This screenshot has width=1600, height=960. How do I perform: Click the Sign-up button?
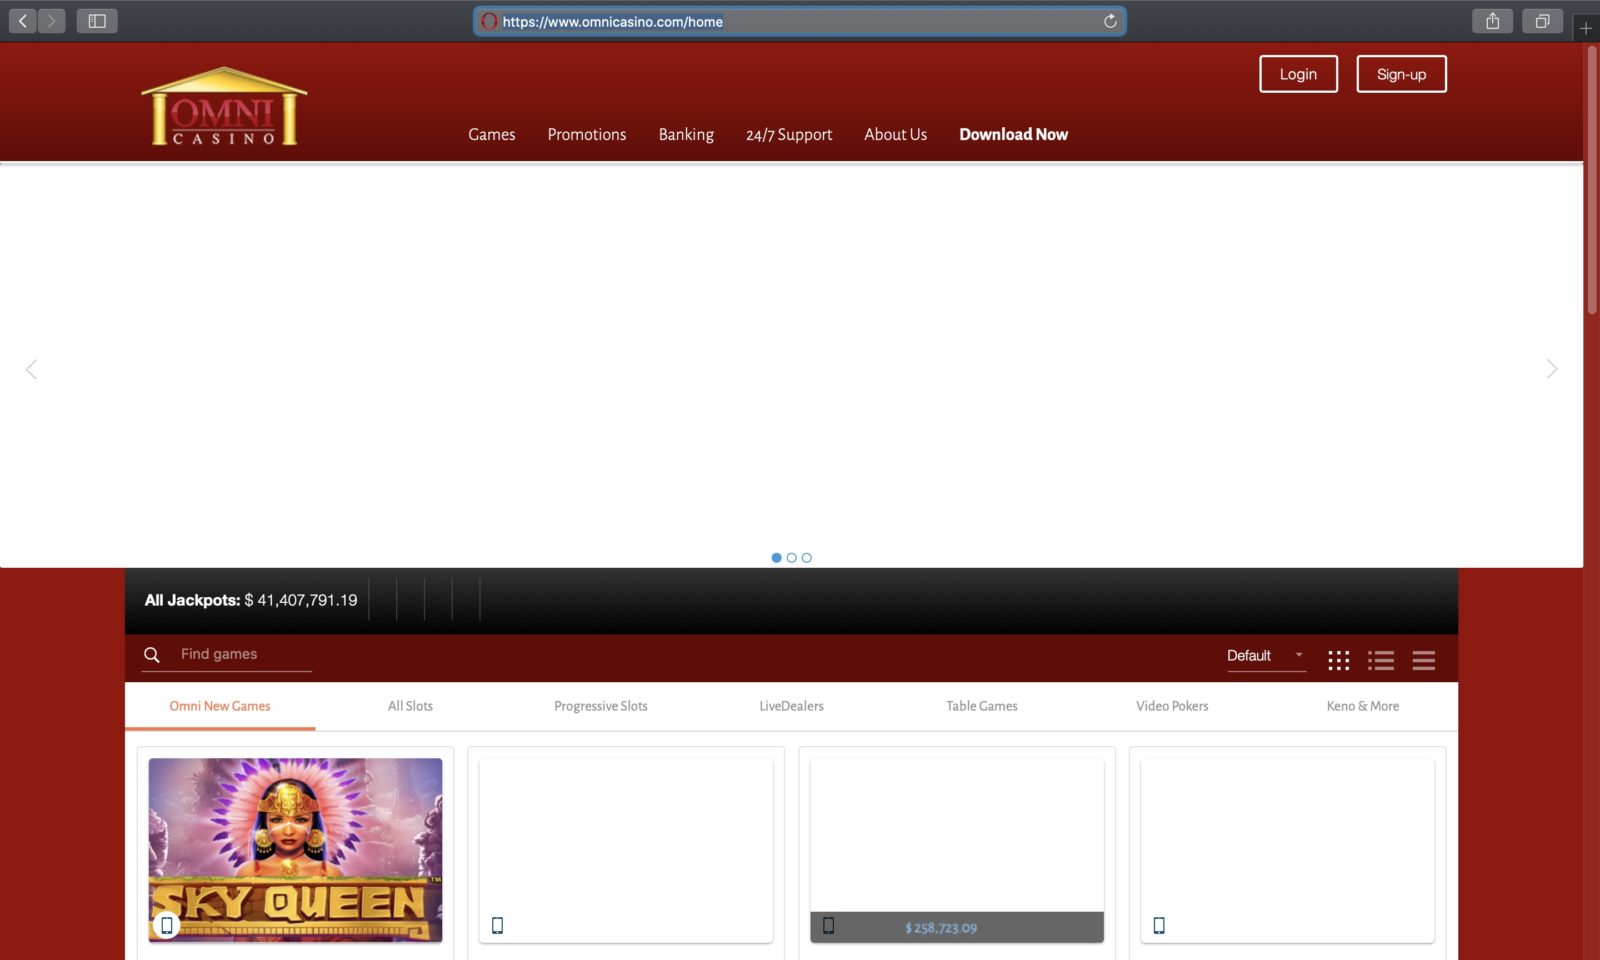[1401, 73]
